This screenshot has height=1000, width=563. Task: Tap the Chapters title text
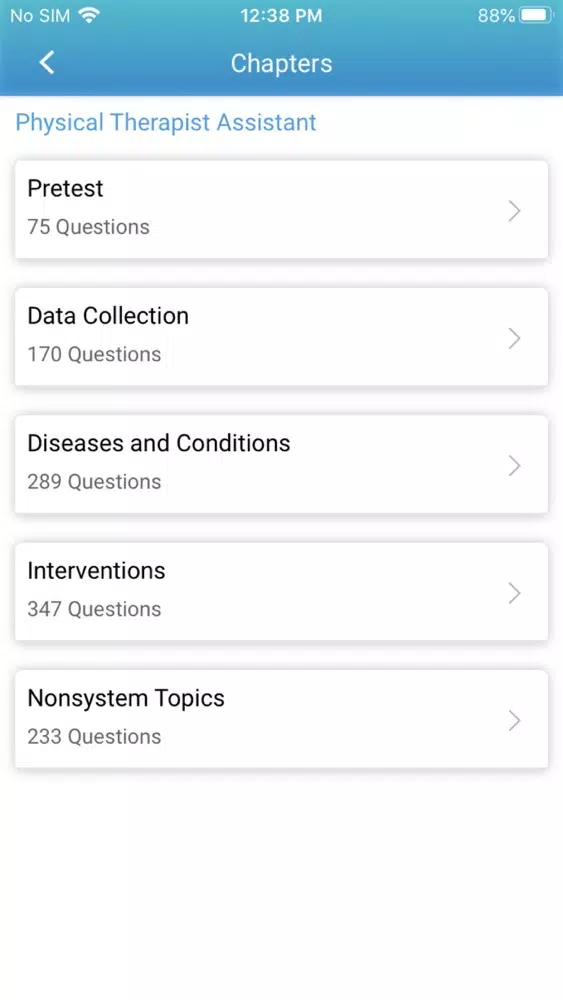[281, 63]
